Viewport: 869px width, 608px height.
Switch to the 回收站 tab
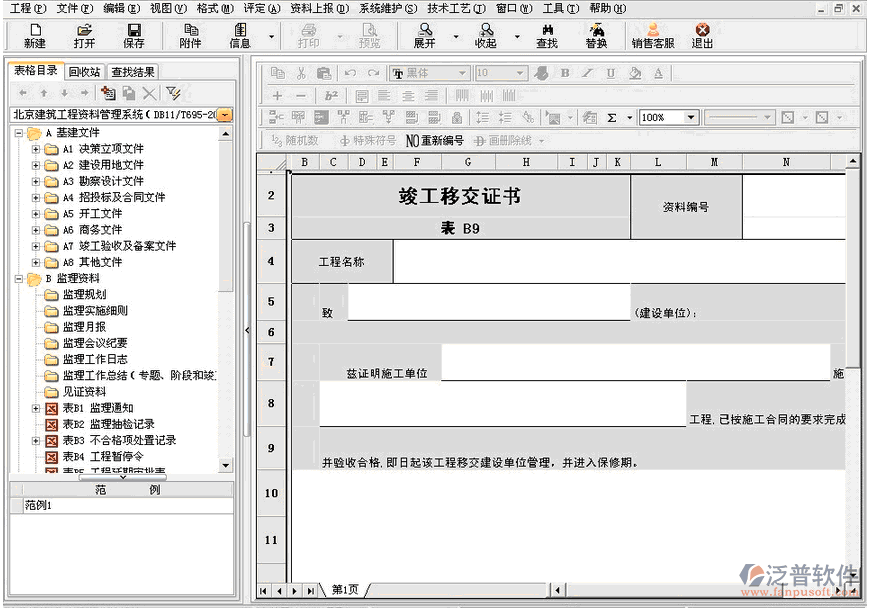[84, 72]
